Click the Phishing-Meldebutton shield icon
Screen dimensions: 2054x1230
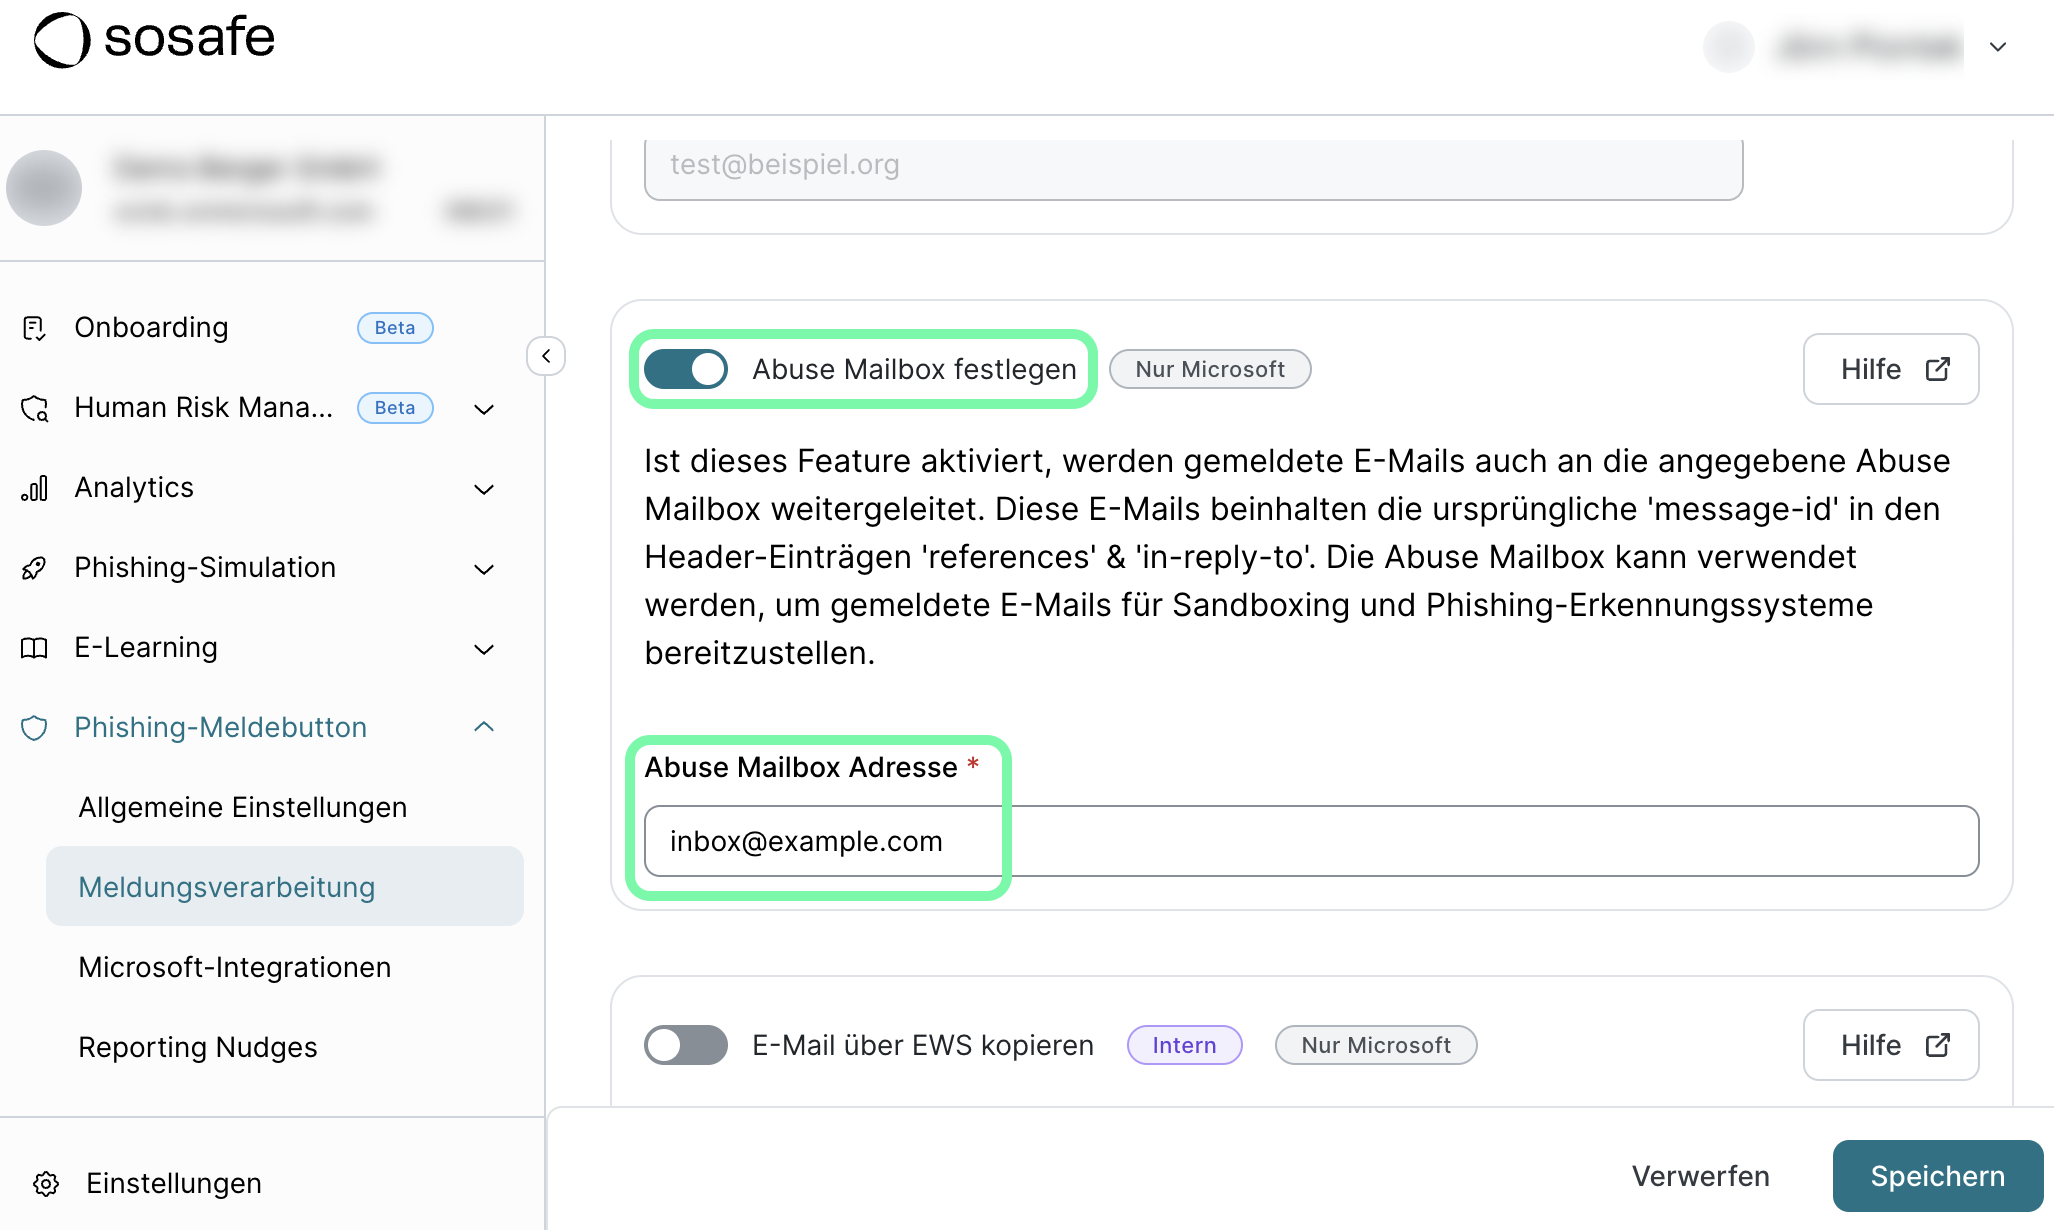(x=34, y=728)
